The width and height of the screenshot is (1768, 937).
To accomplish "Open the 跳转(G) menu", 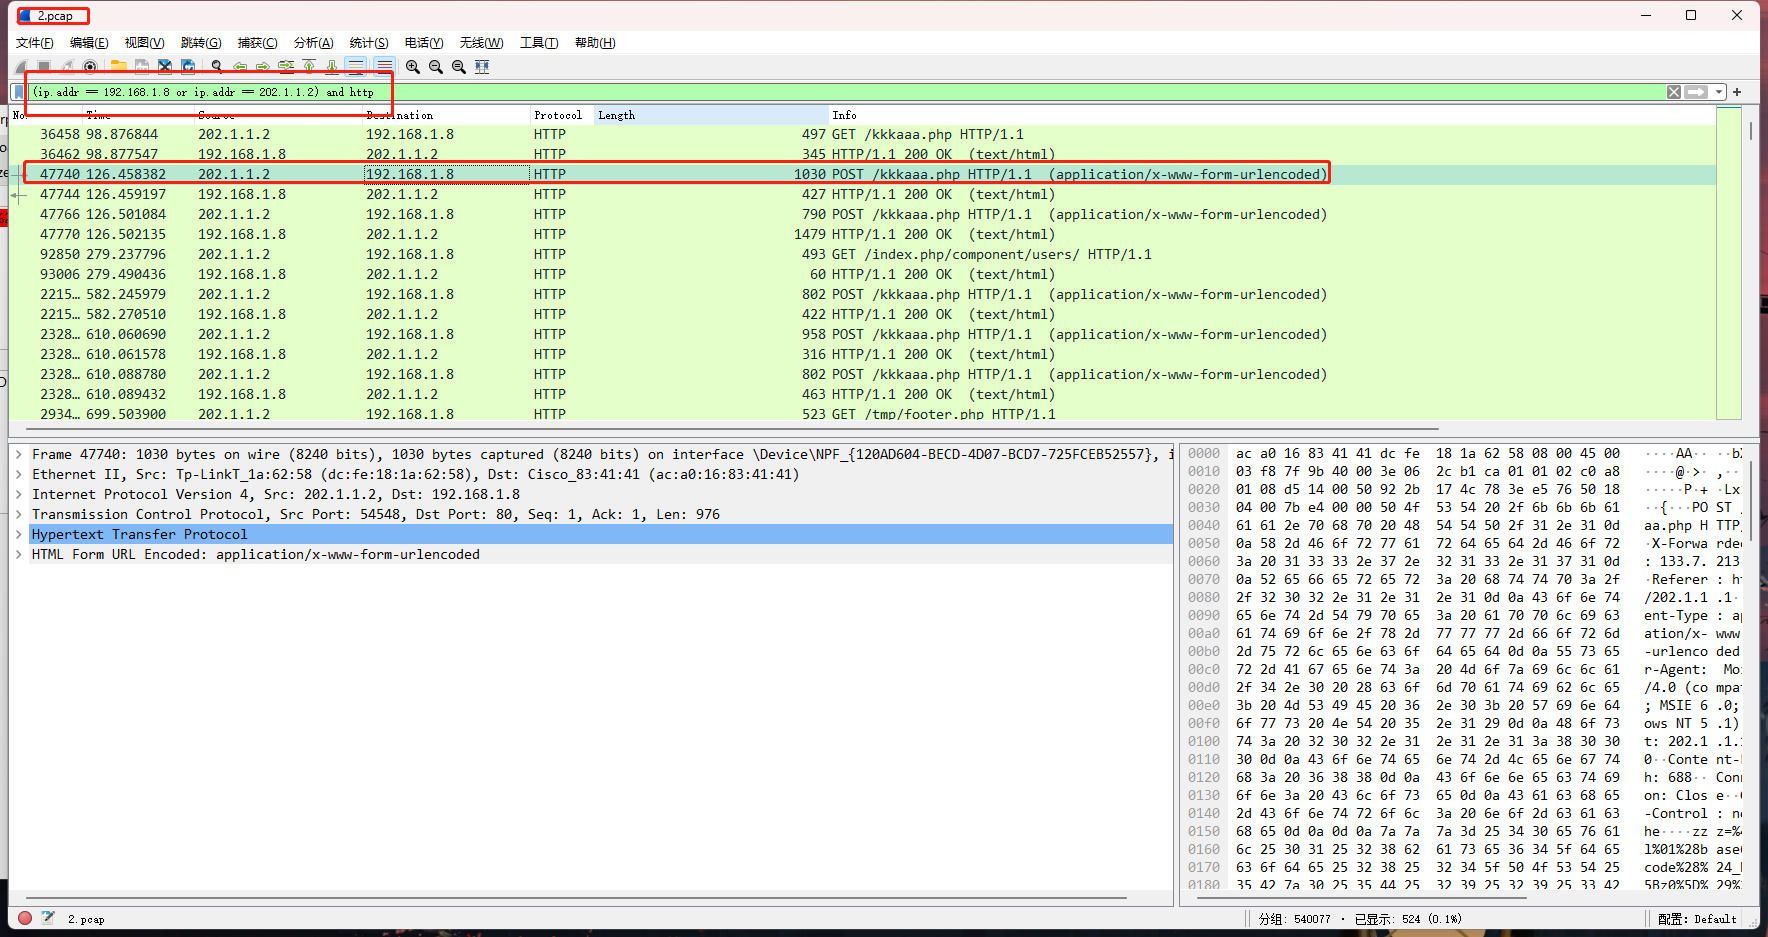I will point(201,43).
